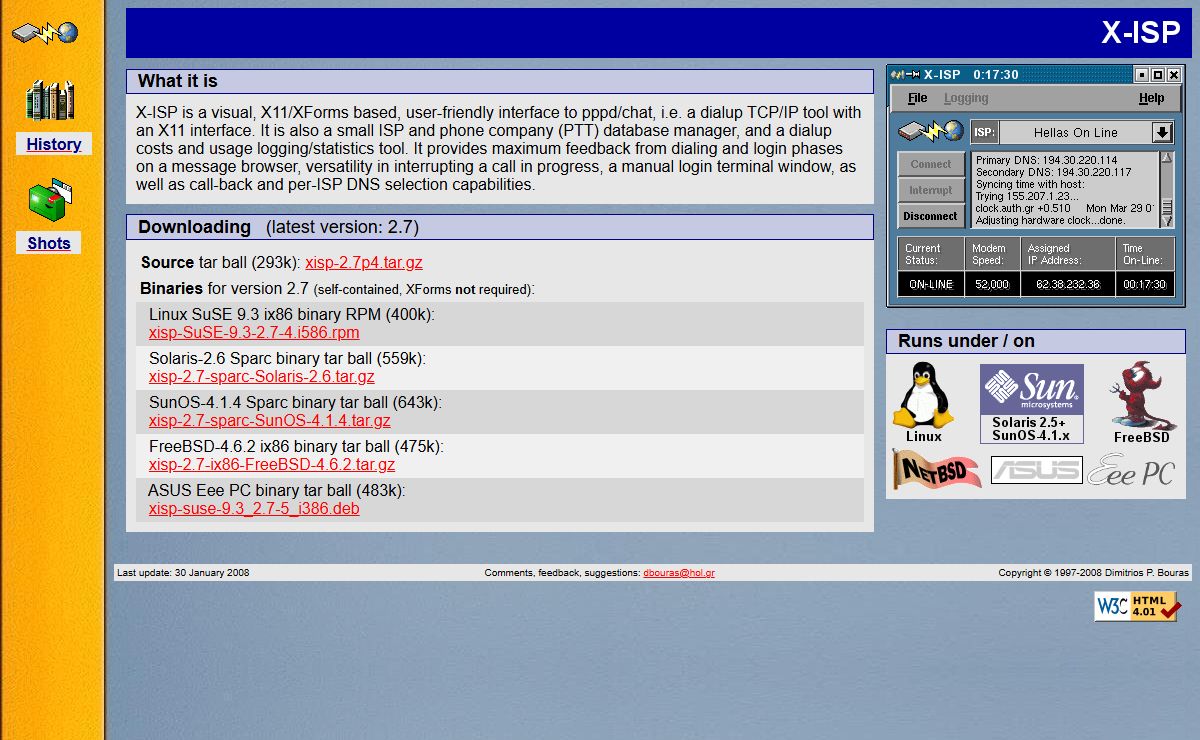Click the Runs under / on heading
This screenshot has width=1200, height=740.
tap(966, 341)
